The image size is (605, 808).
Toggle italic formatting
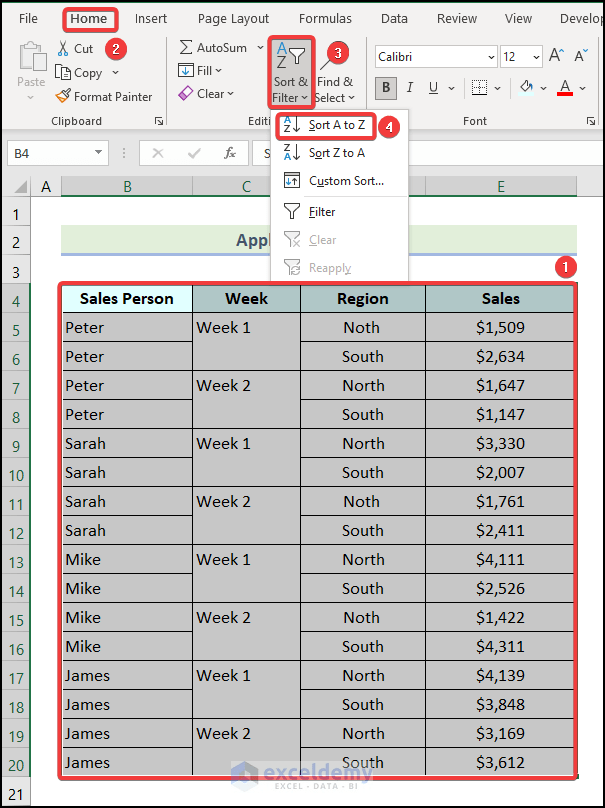407,88
